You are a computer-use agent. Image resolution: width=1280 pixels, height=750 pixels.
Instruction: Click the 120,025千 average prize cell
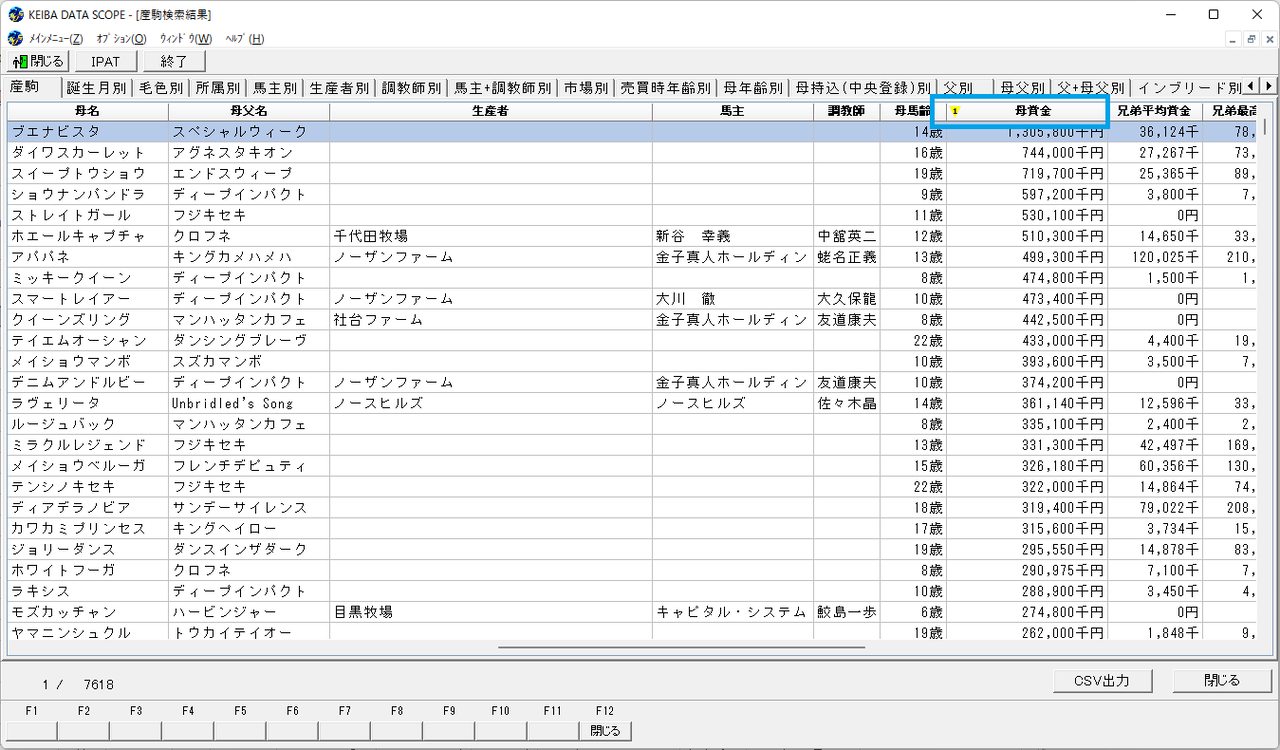tap(1155, 257)
